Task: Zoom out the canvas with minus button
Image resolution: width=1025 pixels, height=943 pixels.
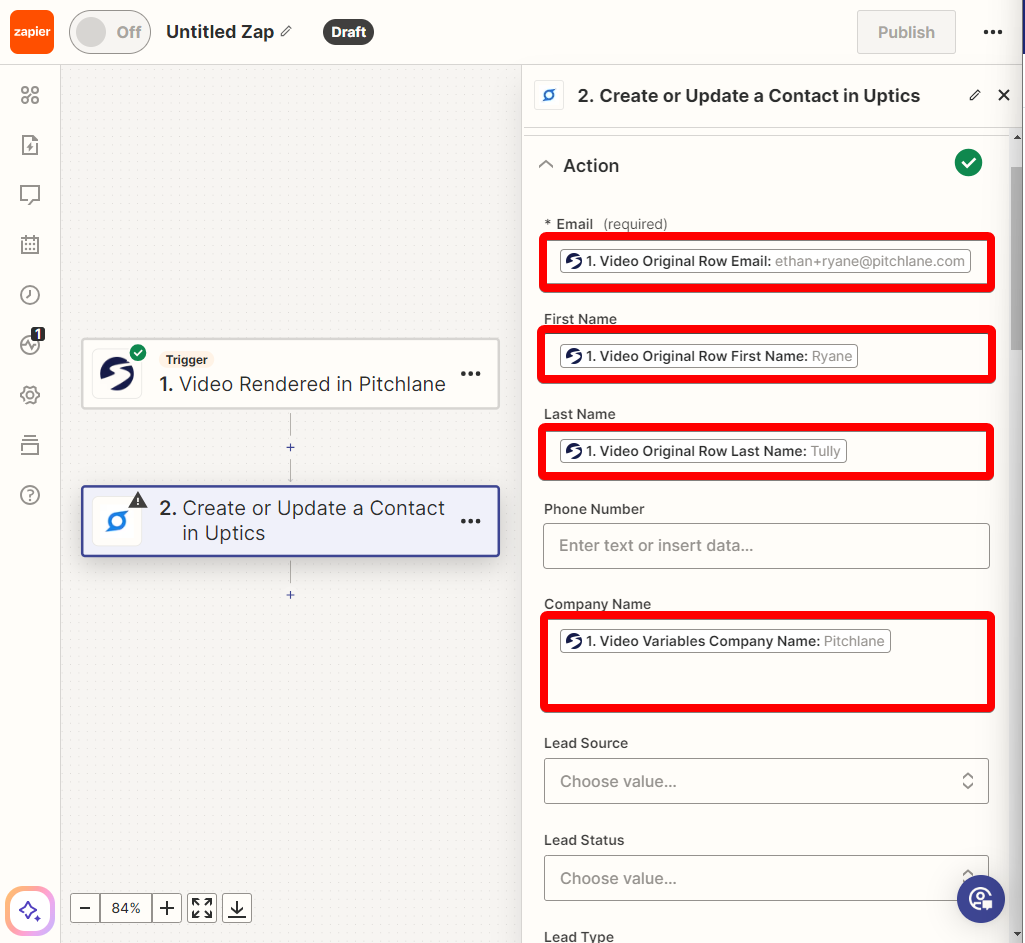Action: (85, 908)
